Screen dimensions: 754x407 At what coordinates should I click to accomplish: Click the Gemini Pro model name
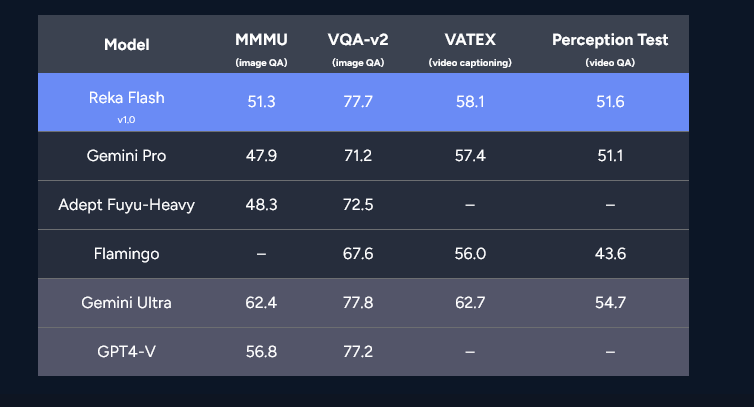[x=126, y=156]
